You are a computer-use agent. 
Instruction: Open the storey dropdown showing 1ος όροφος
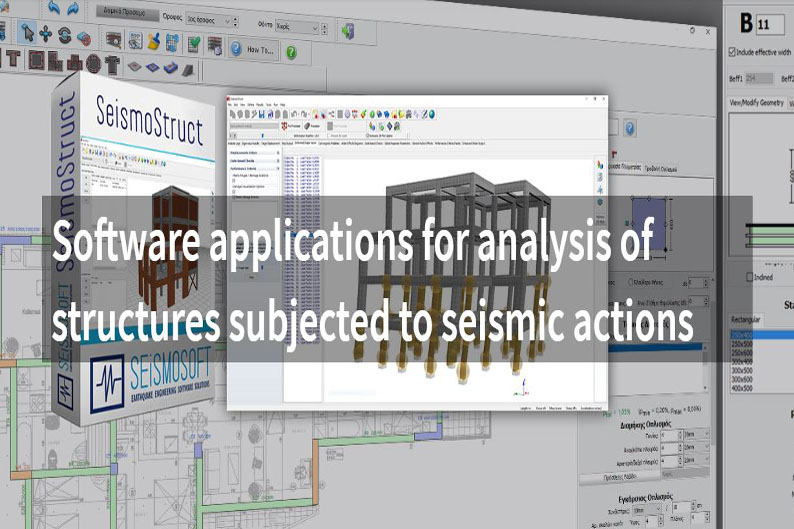pyautogui.click(x=209, y=20)
